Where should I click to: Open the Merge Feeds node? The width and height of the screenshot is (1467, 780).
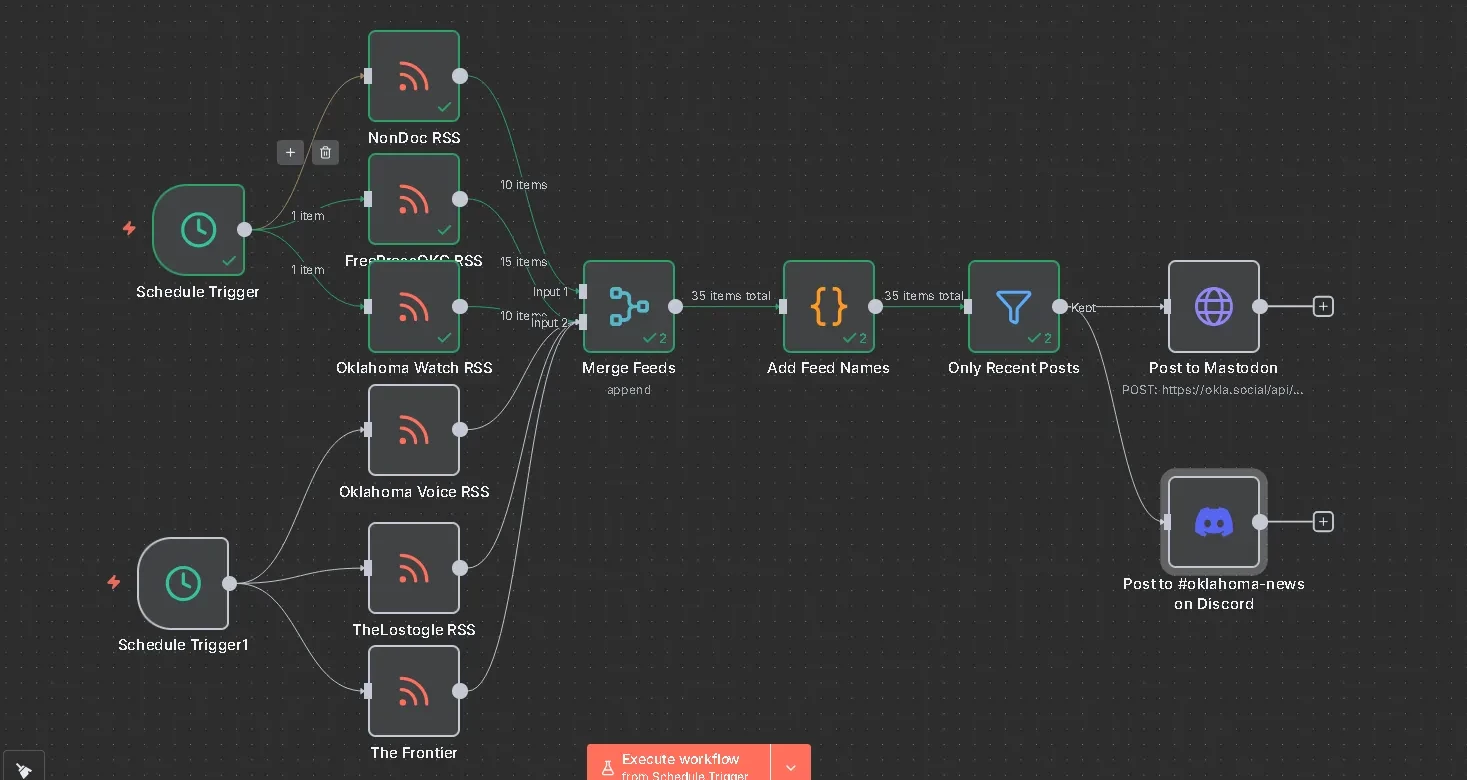coord(628,306)
